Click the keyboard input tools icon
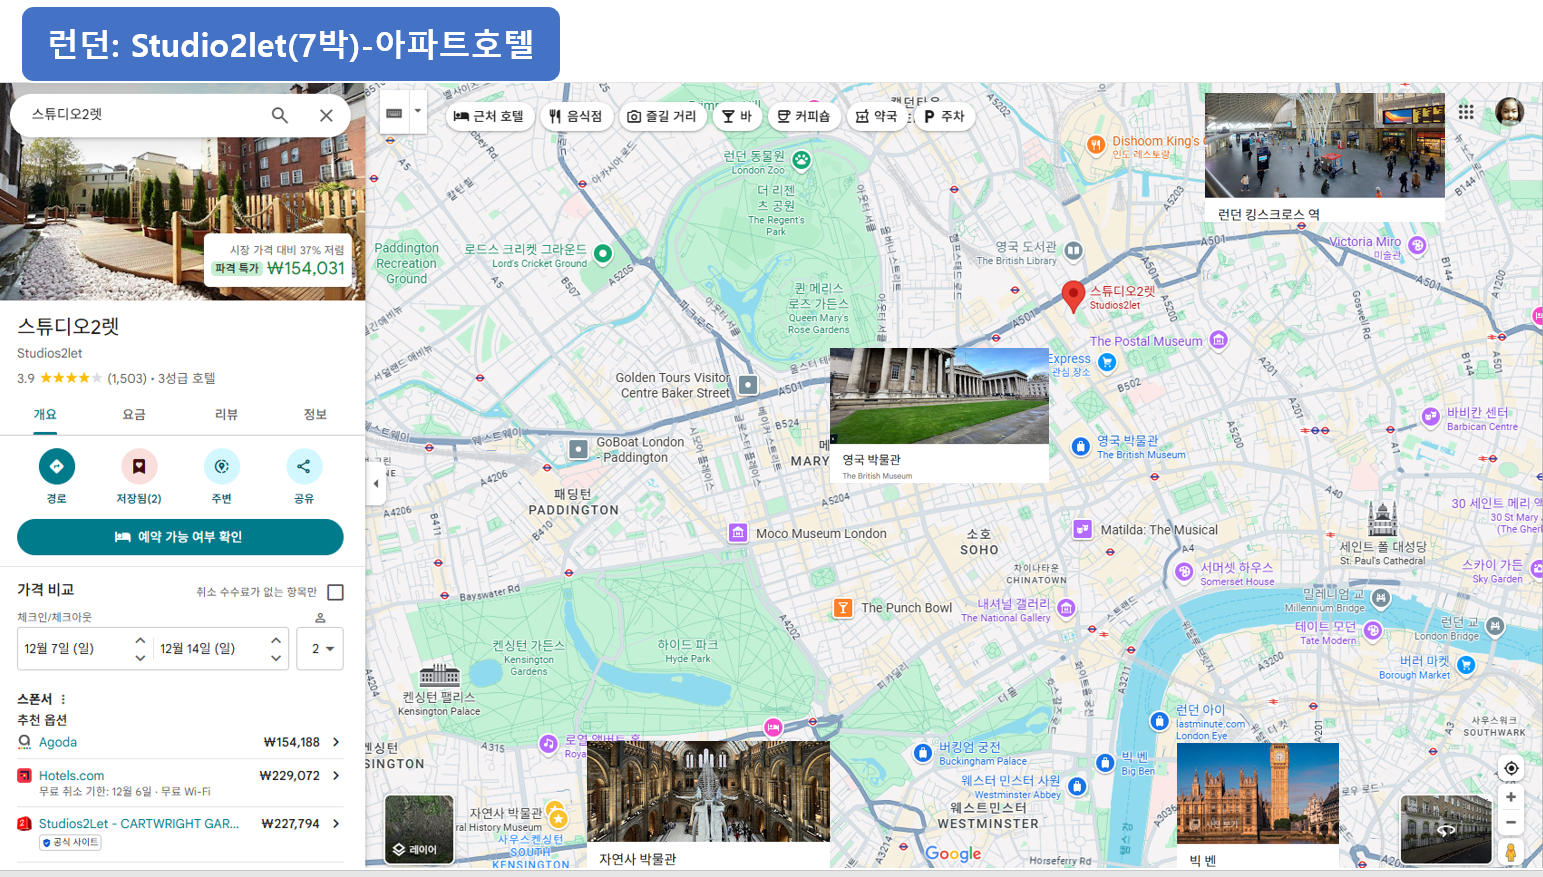Screen dimensions: 1543x877 coord(394,113)
